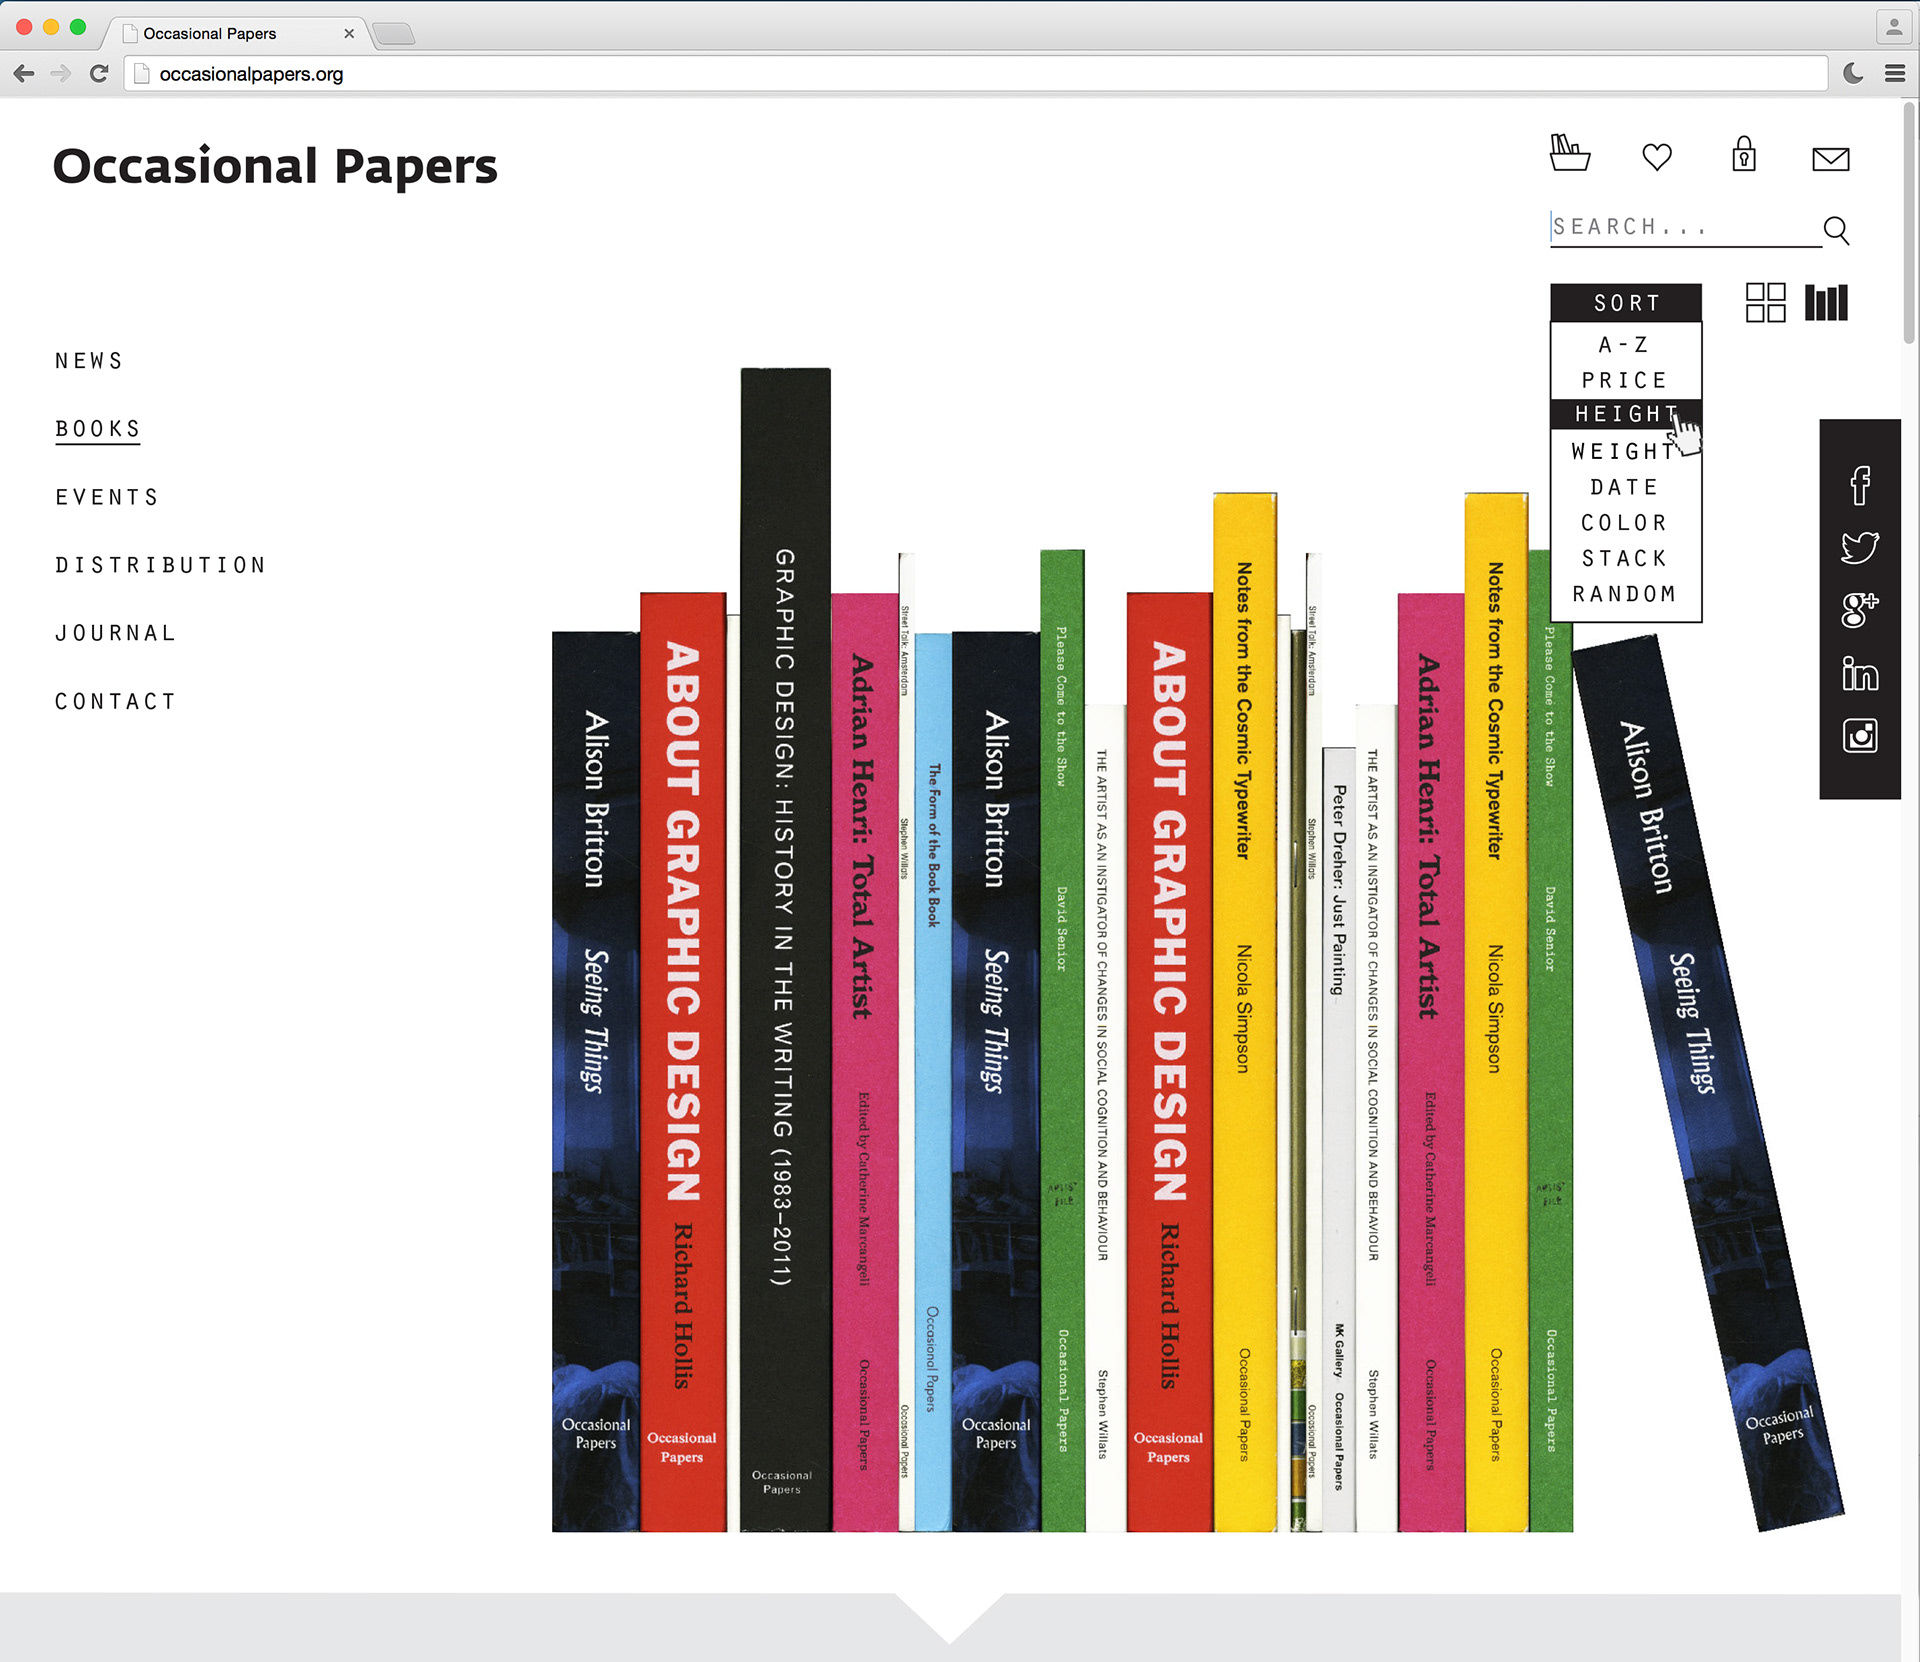
Task: Click the LinkedIn social icon
Action: [1859, 674]
